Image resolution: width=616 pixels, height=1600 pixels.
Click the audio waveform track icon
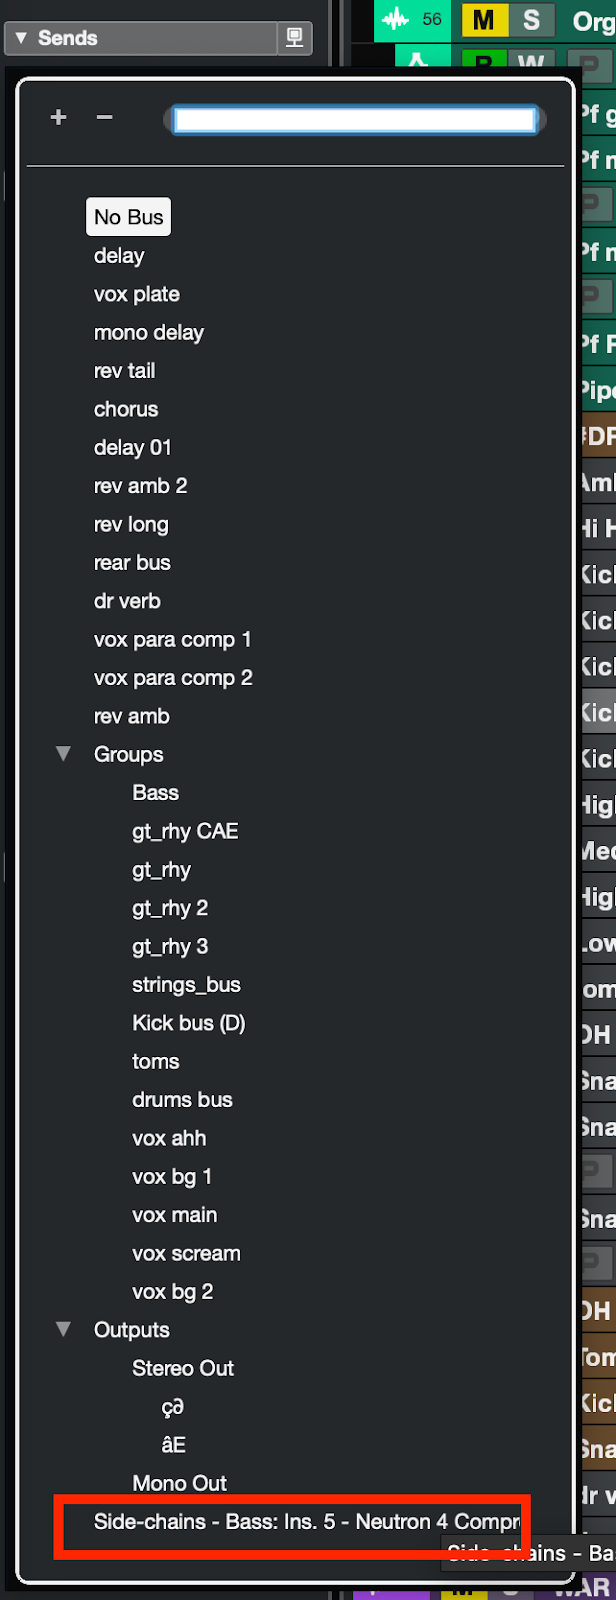coord(397,19)
